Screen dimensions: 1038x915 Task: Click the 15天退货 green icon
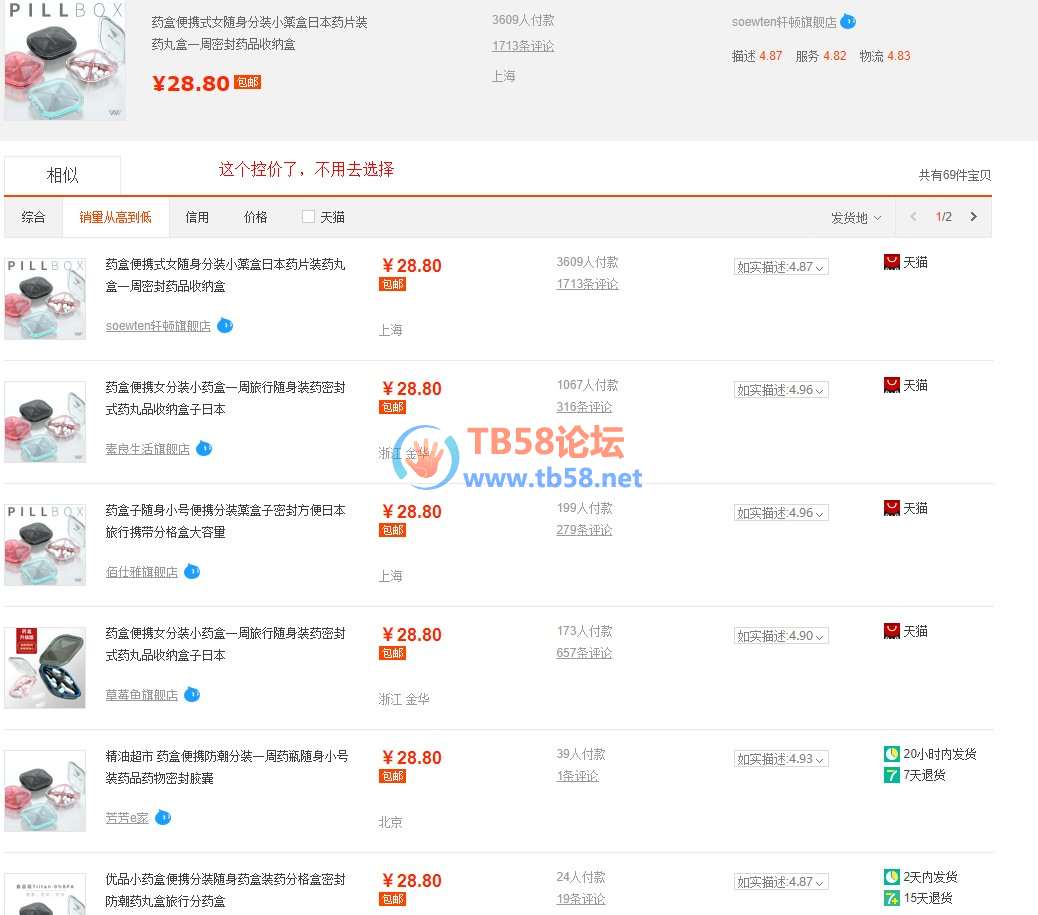click(x=892, y=898)
